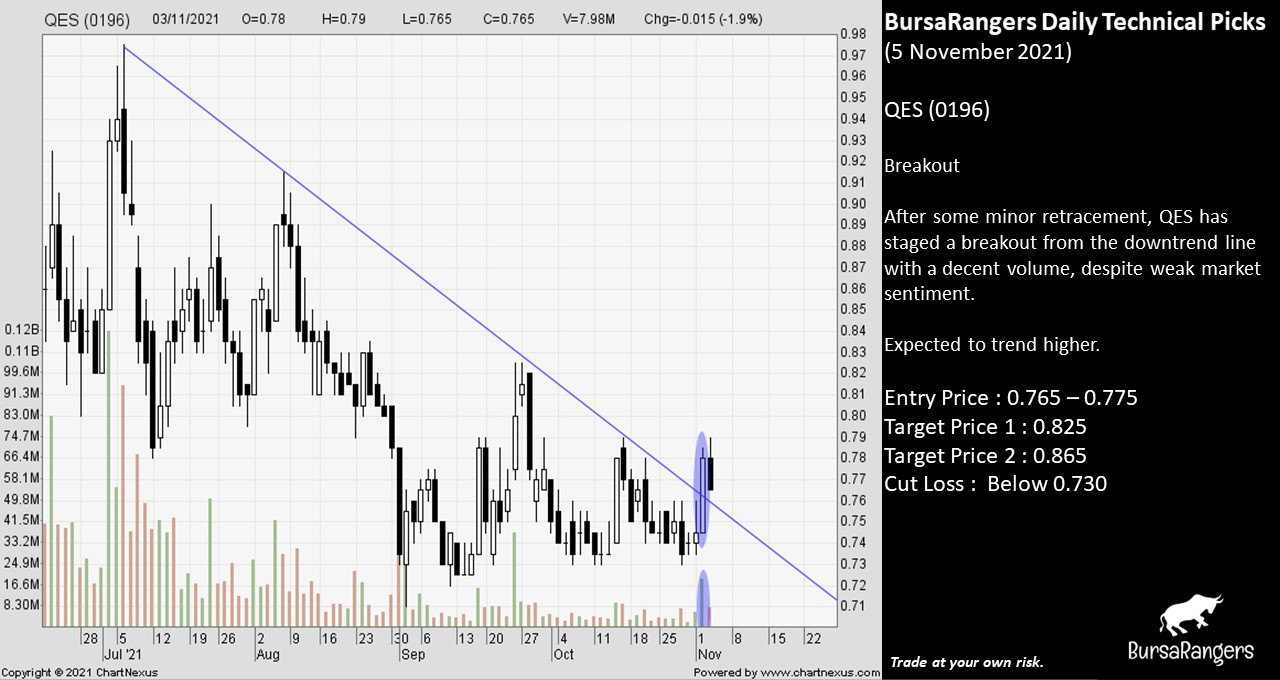Viewport: 1280px width, 680px height.
Task: Click the 58.1M volume axis label
Action: [21, 478]
